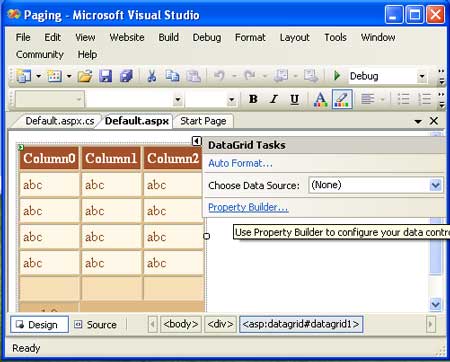Click the Redo arrow icon
This screenshot has width=450, height=362.
(250, 76)
